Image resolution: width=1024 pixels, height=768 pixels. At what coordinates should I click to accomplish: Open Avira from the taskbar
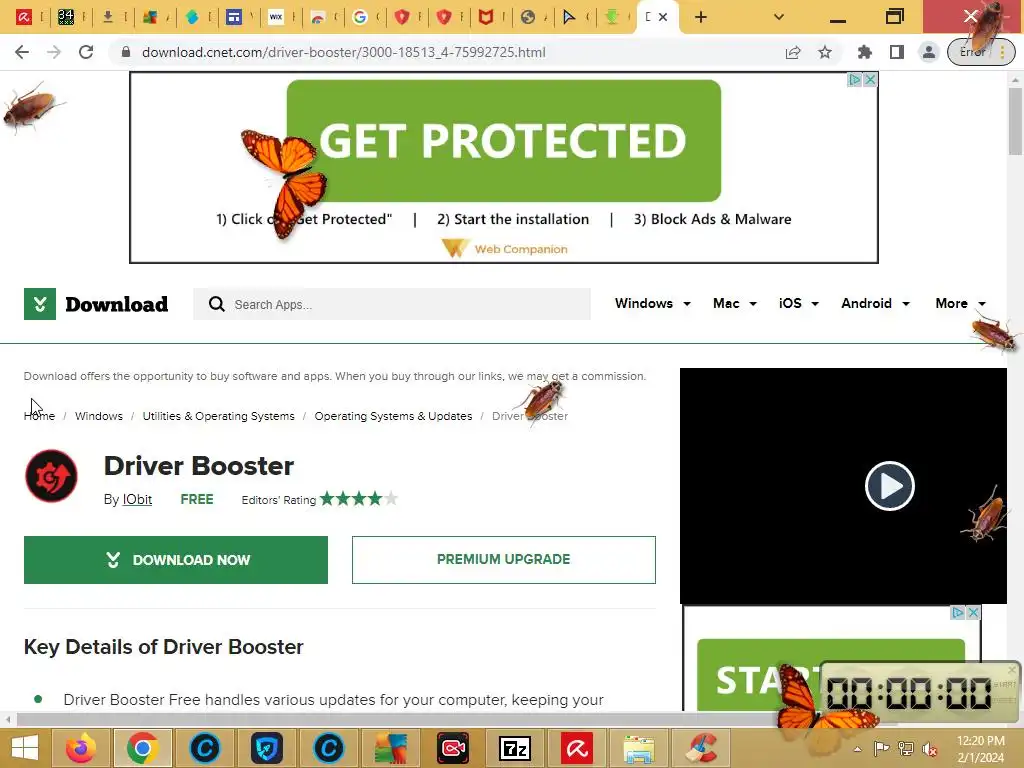[577, 748]
